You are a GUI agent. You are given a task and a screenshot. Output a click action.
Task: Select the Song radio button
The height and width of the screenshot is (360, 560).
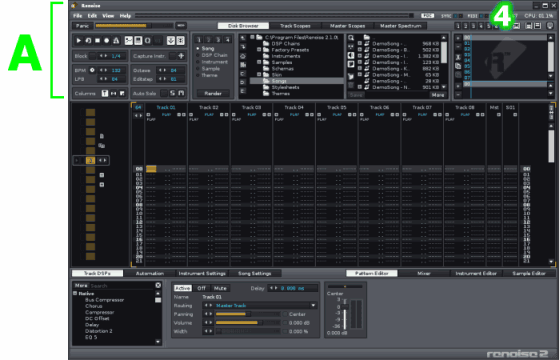click(x=198, y=48)
